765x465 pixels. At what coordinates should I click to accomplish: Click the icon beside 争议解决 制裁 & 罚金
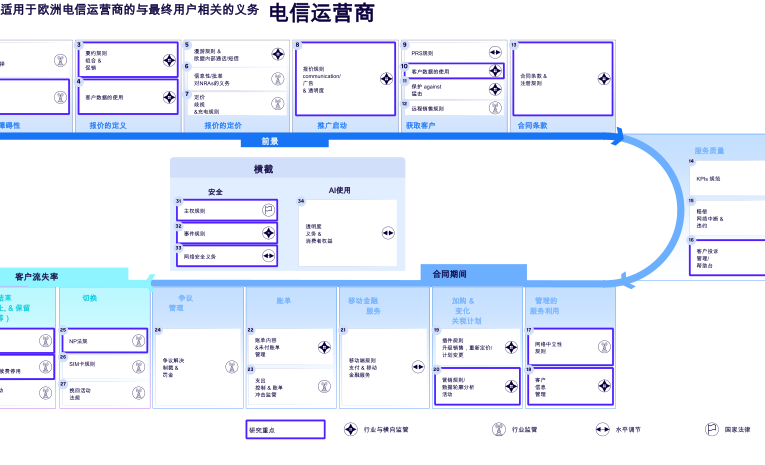click(228, 366)
